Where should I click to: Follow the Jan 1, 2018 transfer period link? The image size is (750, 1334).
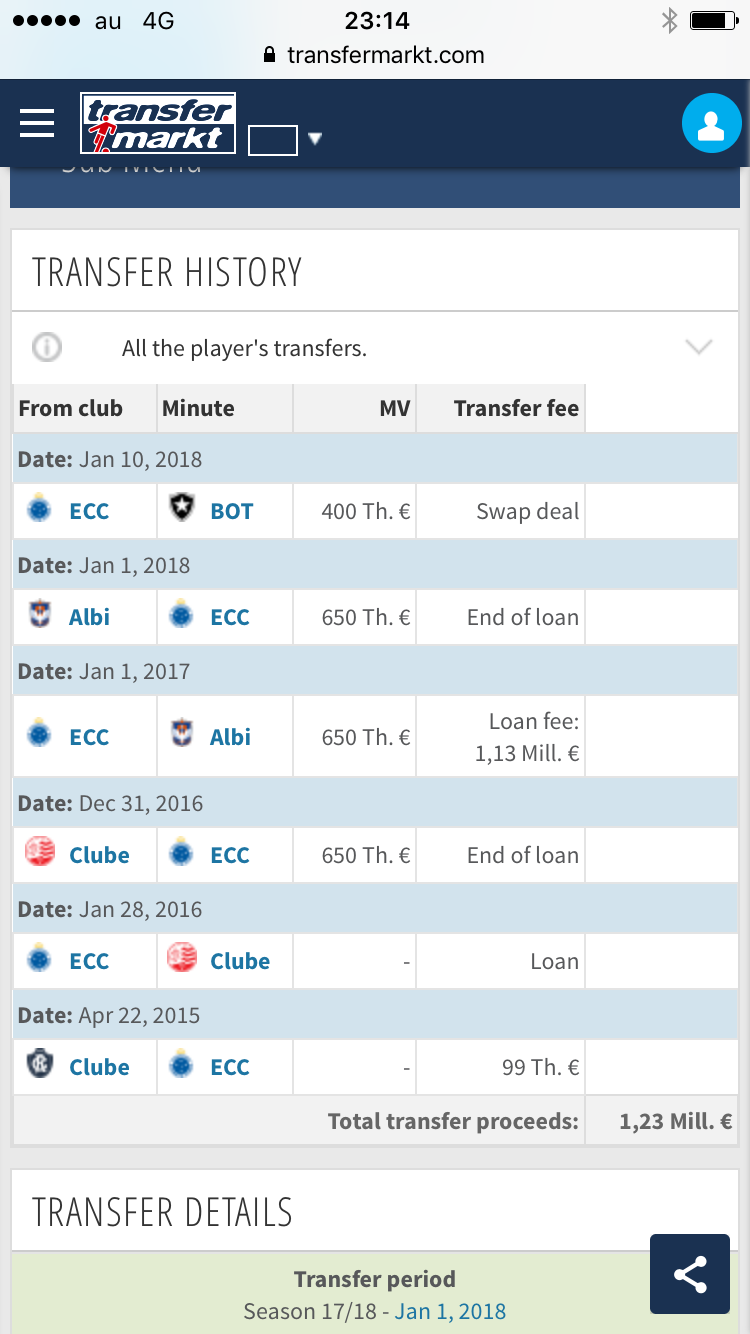tap(450, 1311)
